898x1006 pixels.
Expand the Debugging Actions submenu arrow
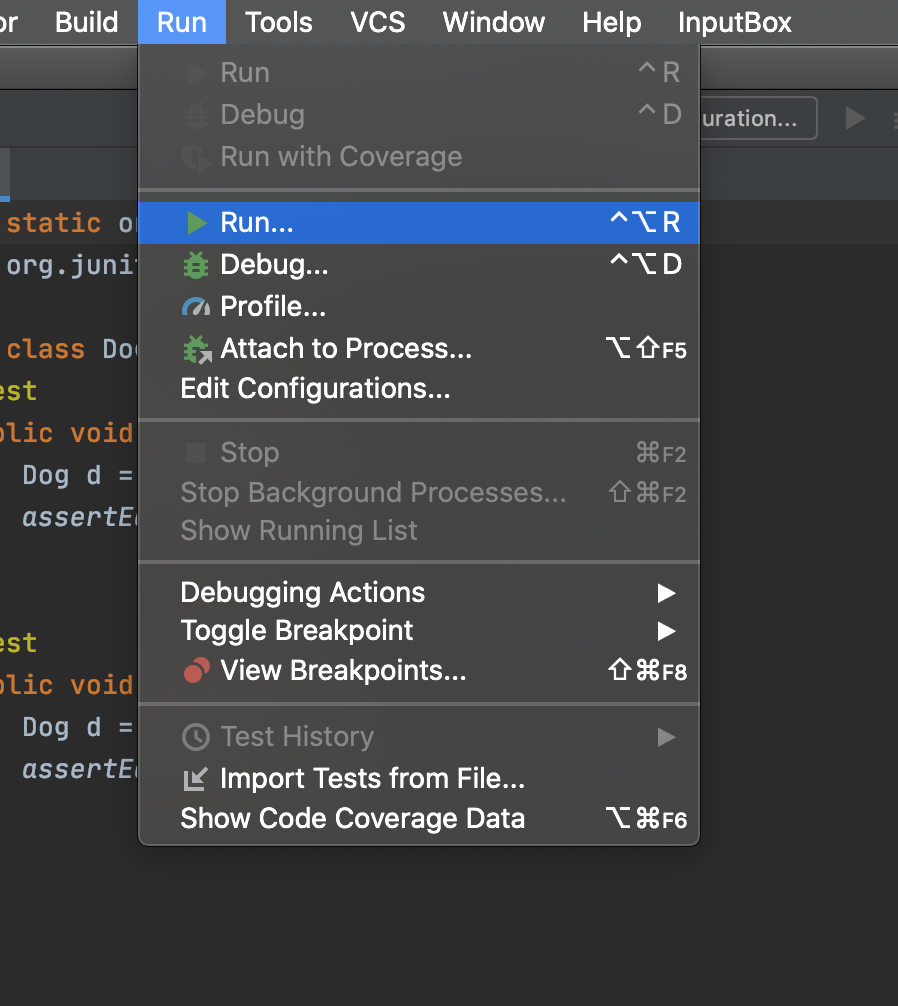click(666, 593)
